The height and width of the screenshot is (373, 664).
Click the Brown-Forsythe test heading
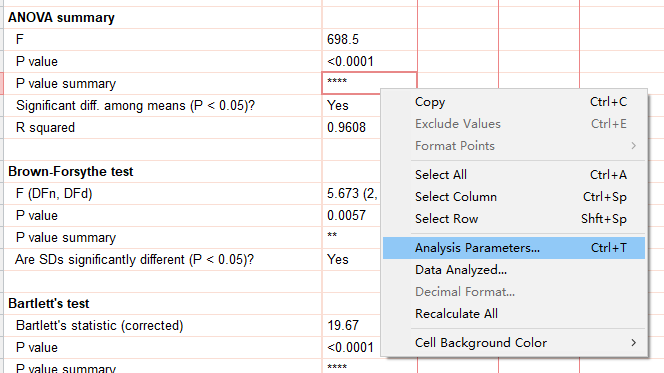71,171
